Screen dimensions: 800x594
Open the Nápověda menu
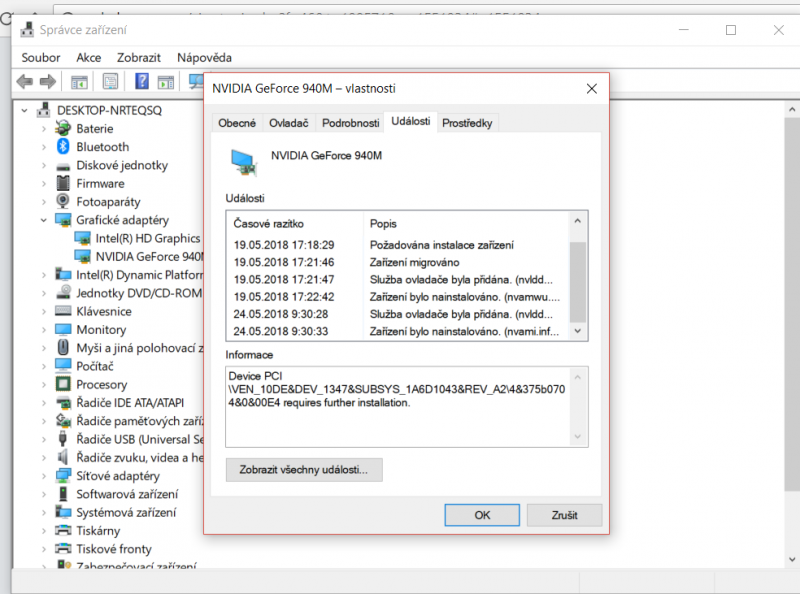pos(205,58)
